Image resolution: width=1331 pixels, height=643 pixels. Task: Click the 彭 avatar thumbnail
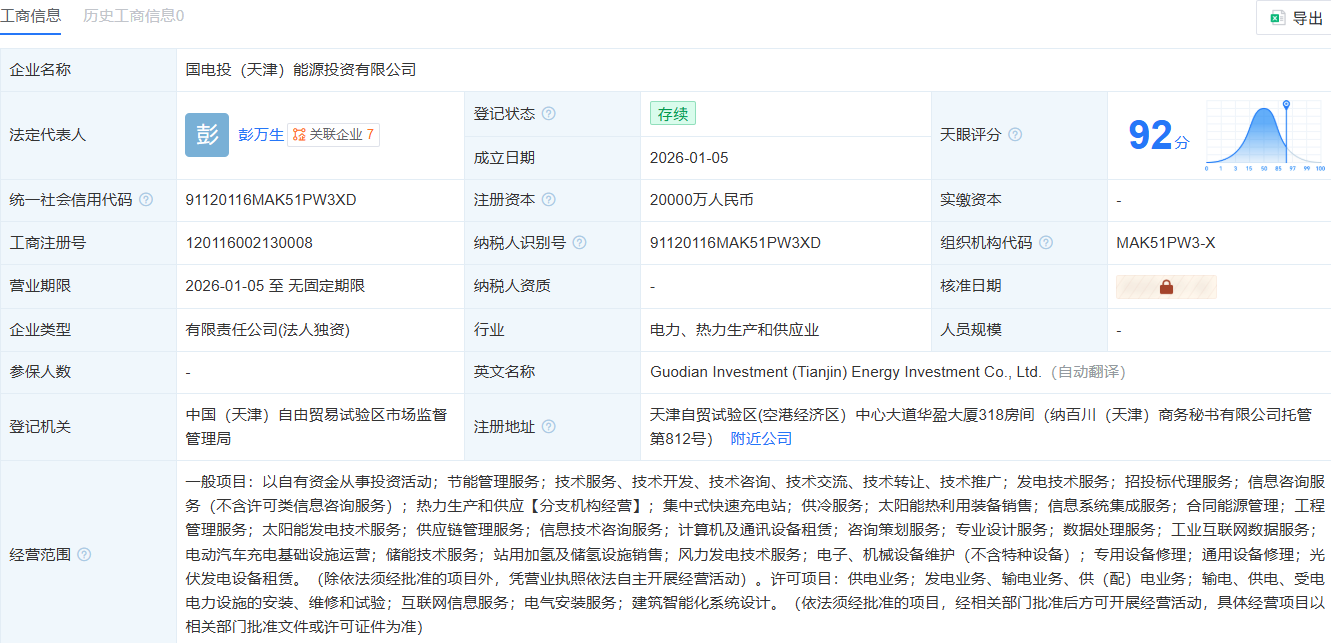pos(206,134)
